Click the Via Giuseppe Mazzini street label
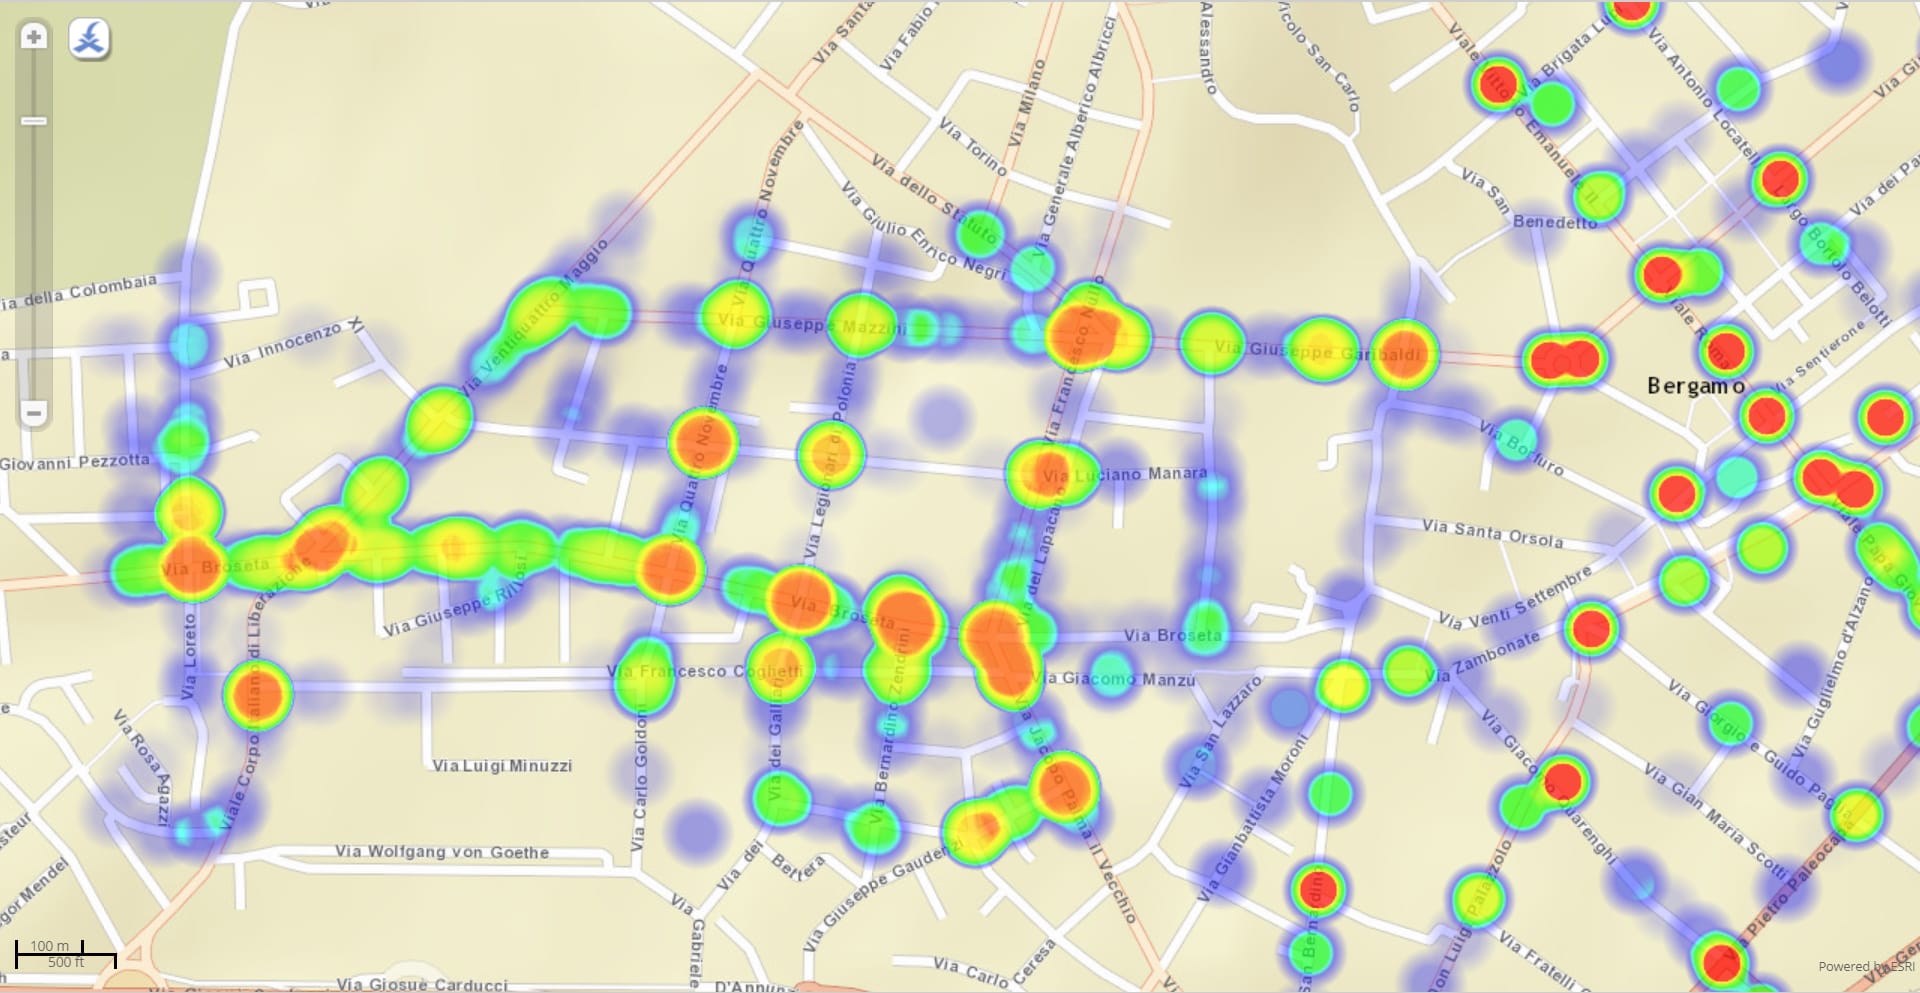1920x993 pixels. pyautogui.click(x=812, y=324)
